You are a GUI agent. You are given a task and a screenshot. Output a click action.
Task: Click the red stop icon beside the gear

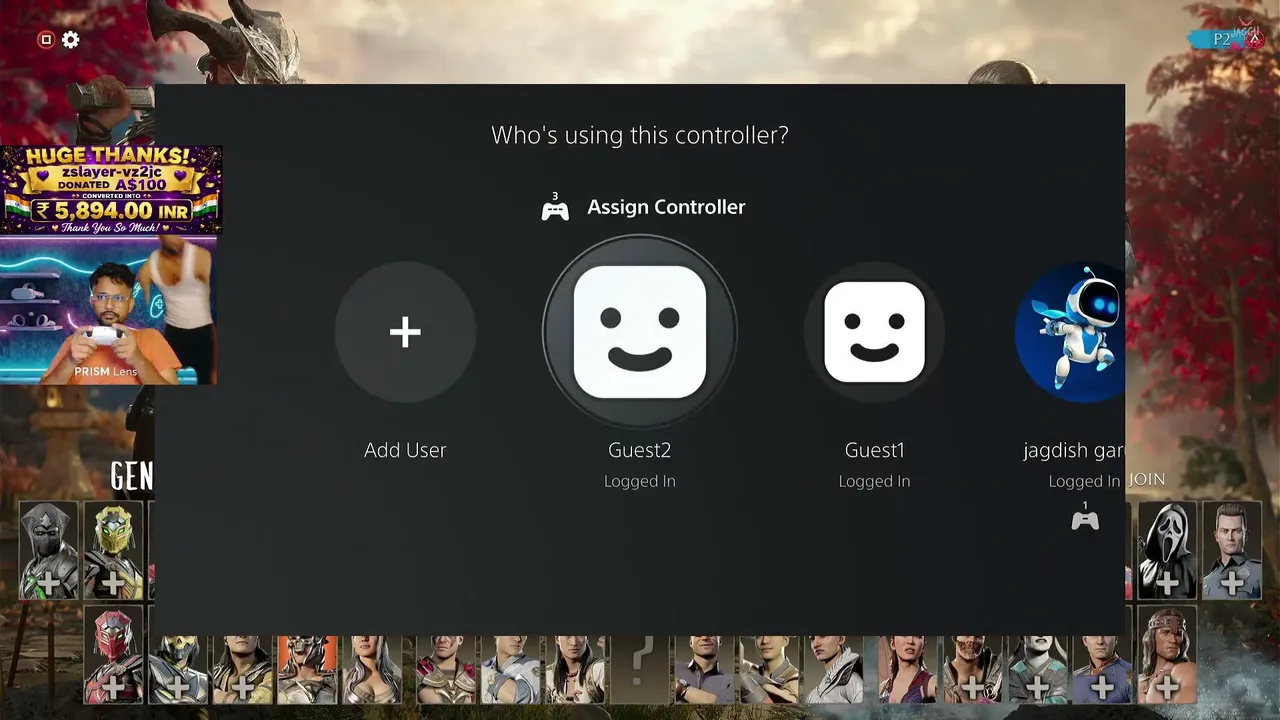tap(45, 40)
